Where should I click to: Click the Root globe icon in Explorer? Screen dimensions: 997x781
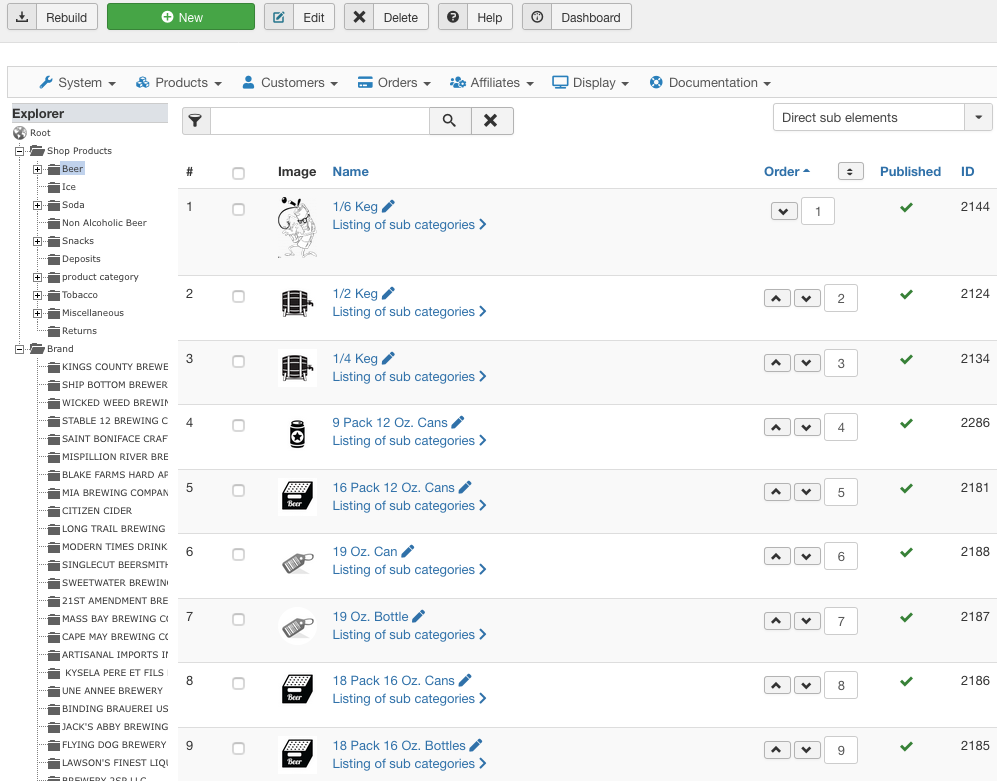20,133
